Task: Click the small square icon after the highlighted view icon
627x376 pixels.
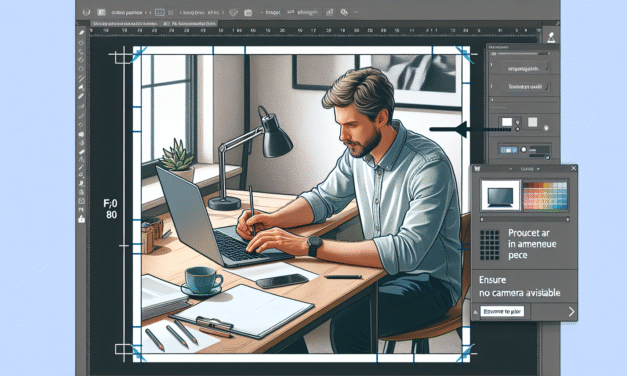Action: pyautogui.click(x=171, y=12)
